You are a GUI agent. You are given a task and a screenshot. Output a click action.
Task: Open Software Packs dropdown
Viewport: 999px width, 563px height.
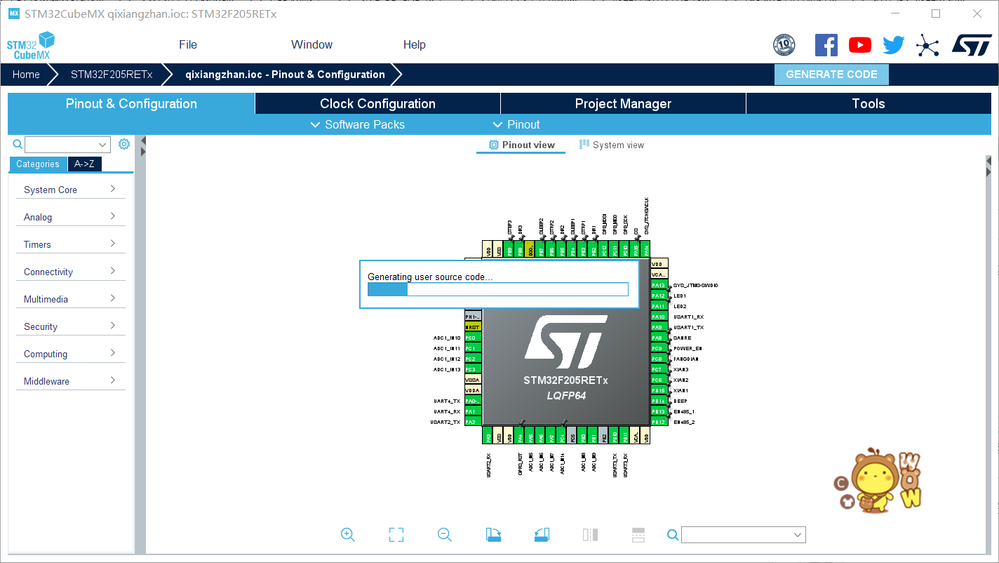click(x=357, y=125)
